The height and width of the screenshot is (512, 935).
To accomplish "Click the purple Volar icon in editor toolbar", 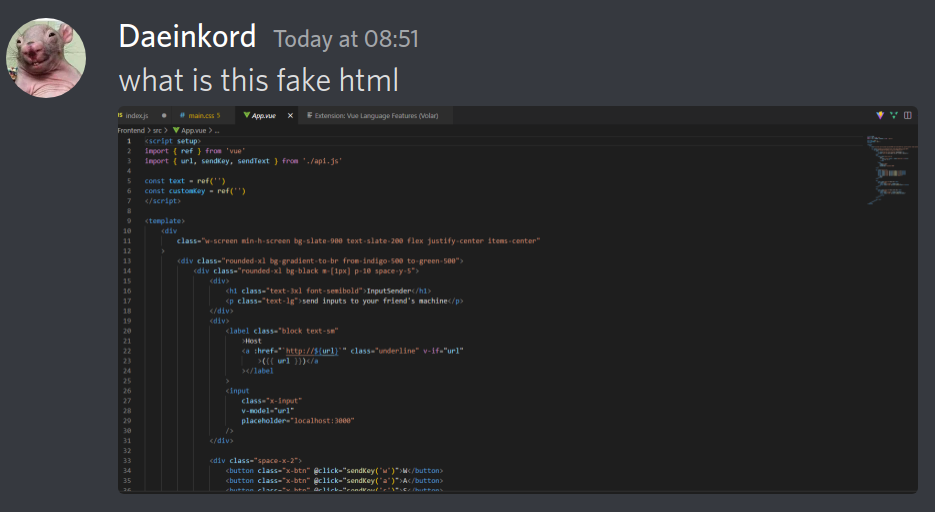I will [x=880, y=115].
